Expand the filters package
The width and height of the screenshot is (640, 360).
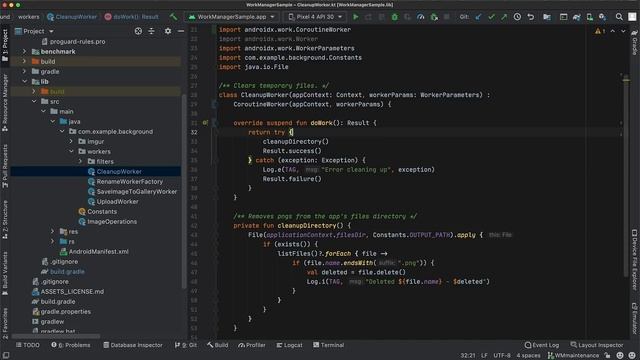80,161
